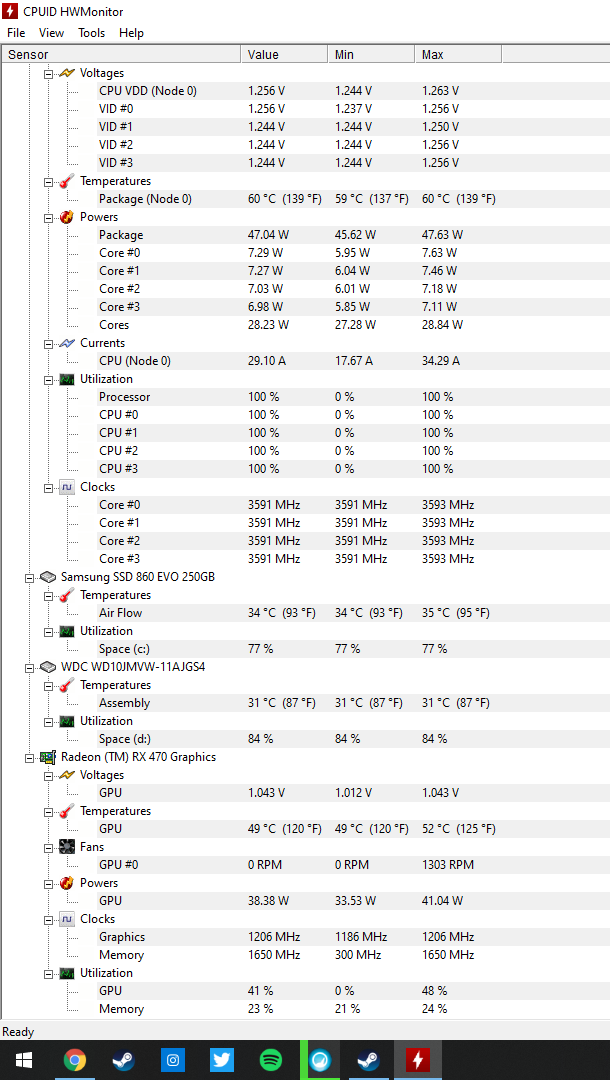Screen dimensions: 610x1084
Task: Click the Samsung SSD 860 EVO drive icon
Action: click(x=48, y=577)
